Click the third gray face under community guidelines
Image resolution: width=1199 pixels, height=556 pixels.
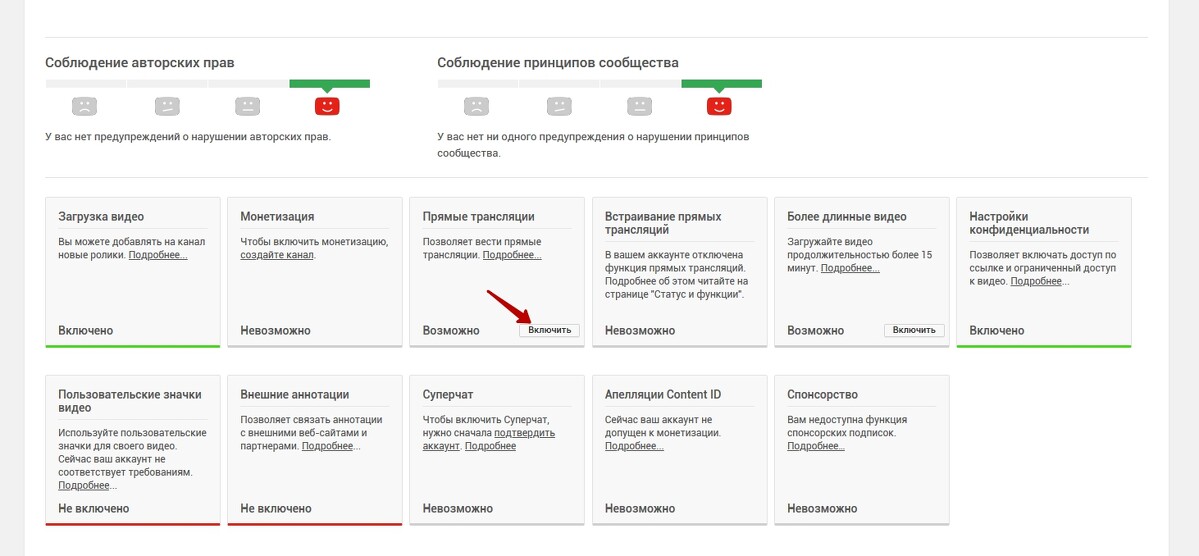pos(639,105)
